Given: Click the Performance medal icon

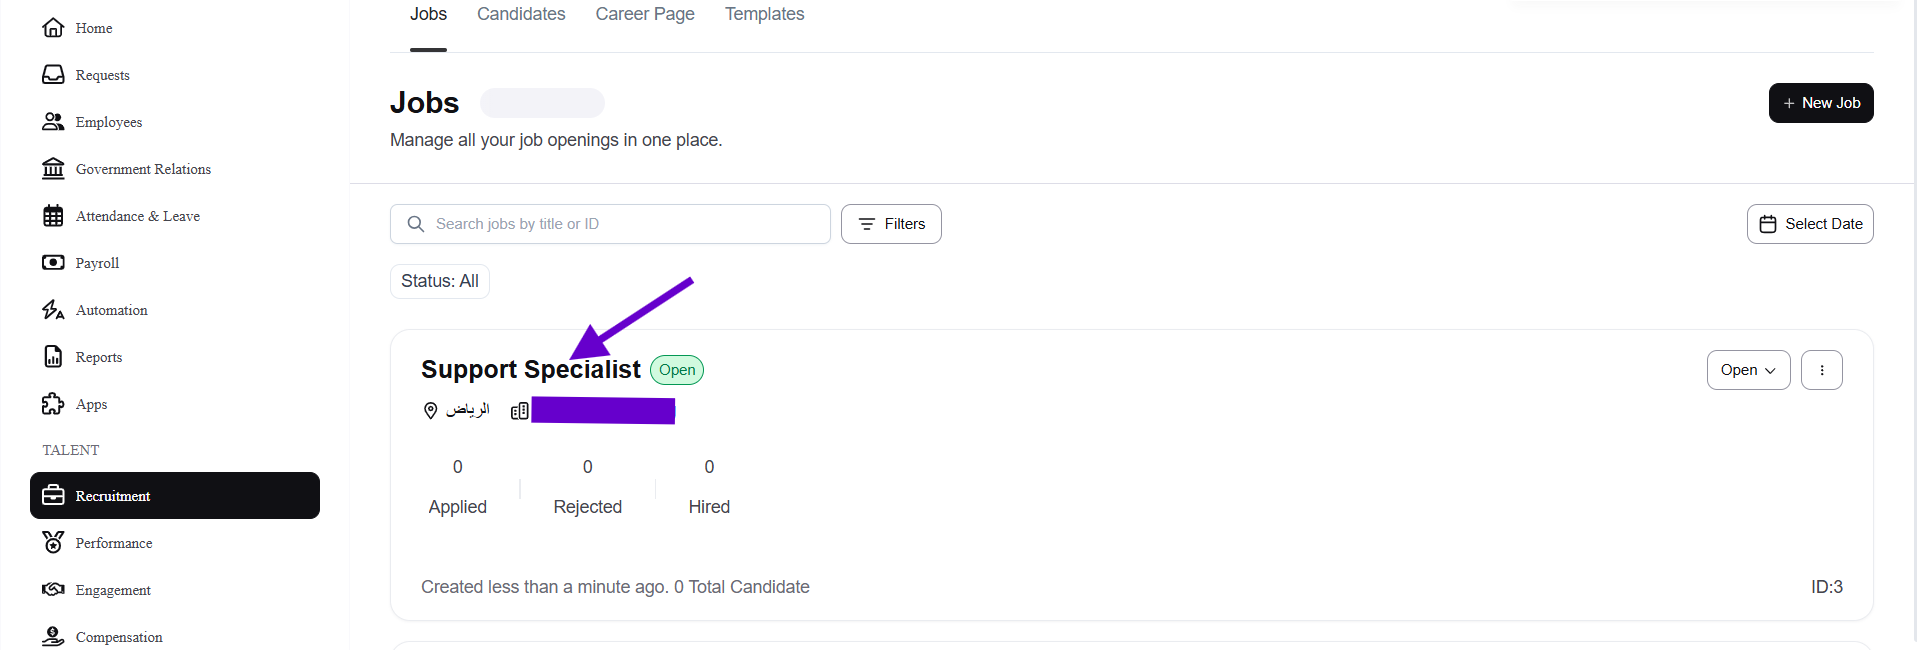Looking at the screenshot, I should coord(53,543).
